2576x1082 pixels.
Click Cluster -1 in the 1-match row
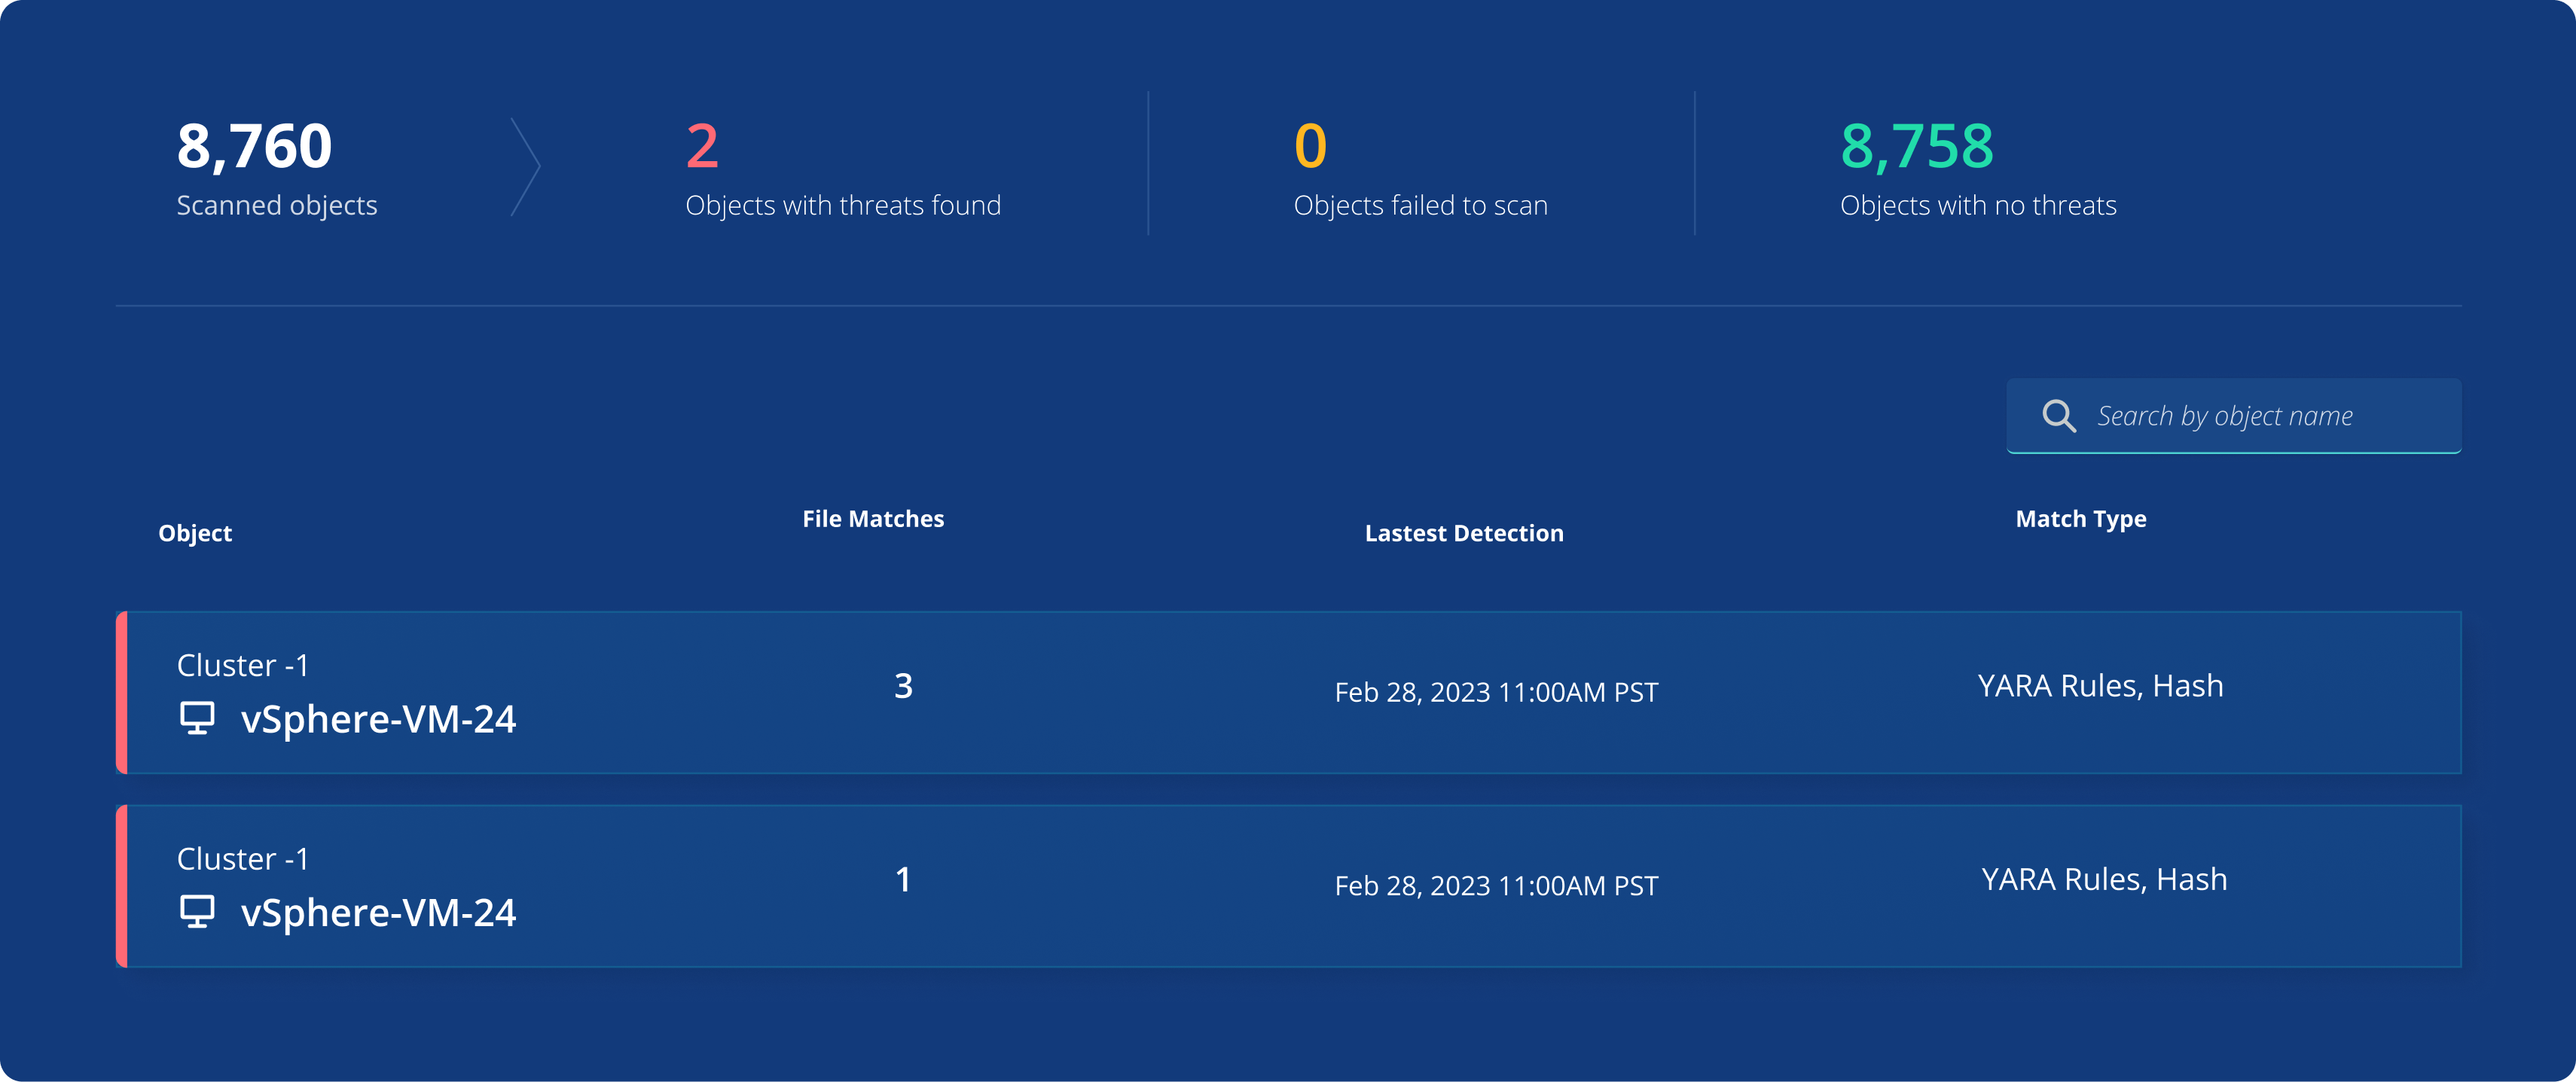tap(243, 858)
